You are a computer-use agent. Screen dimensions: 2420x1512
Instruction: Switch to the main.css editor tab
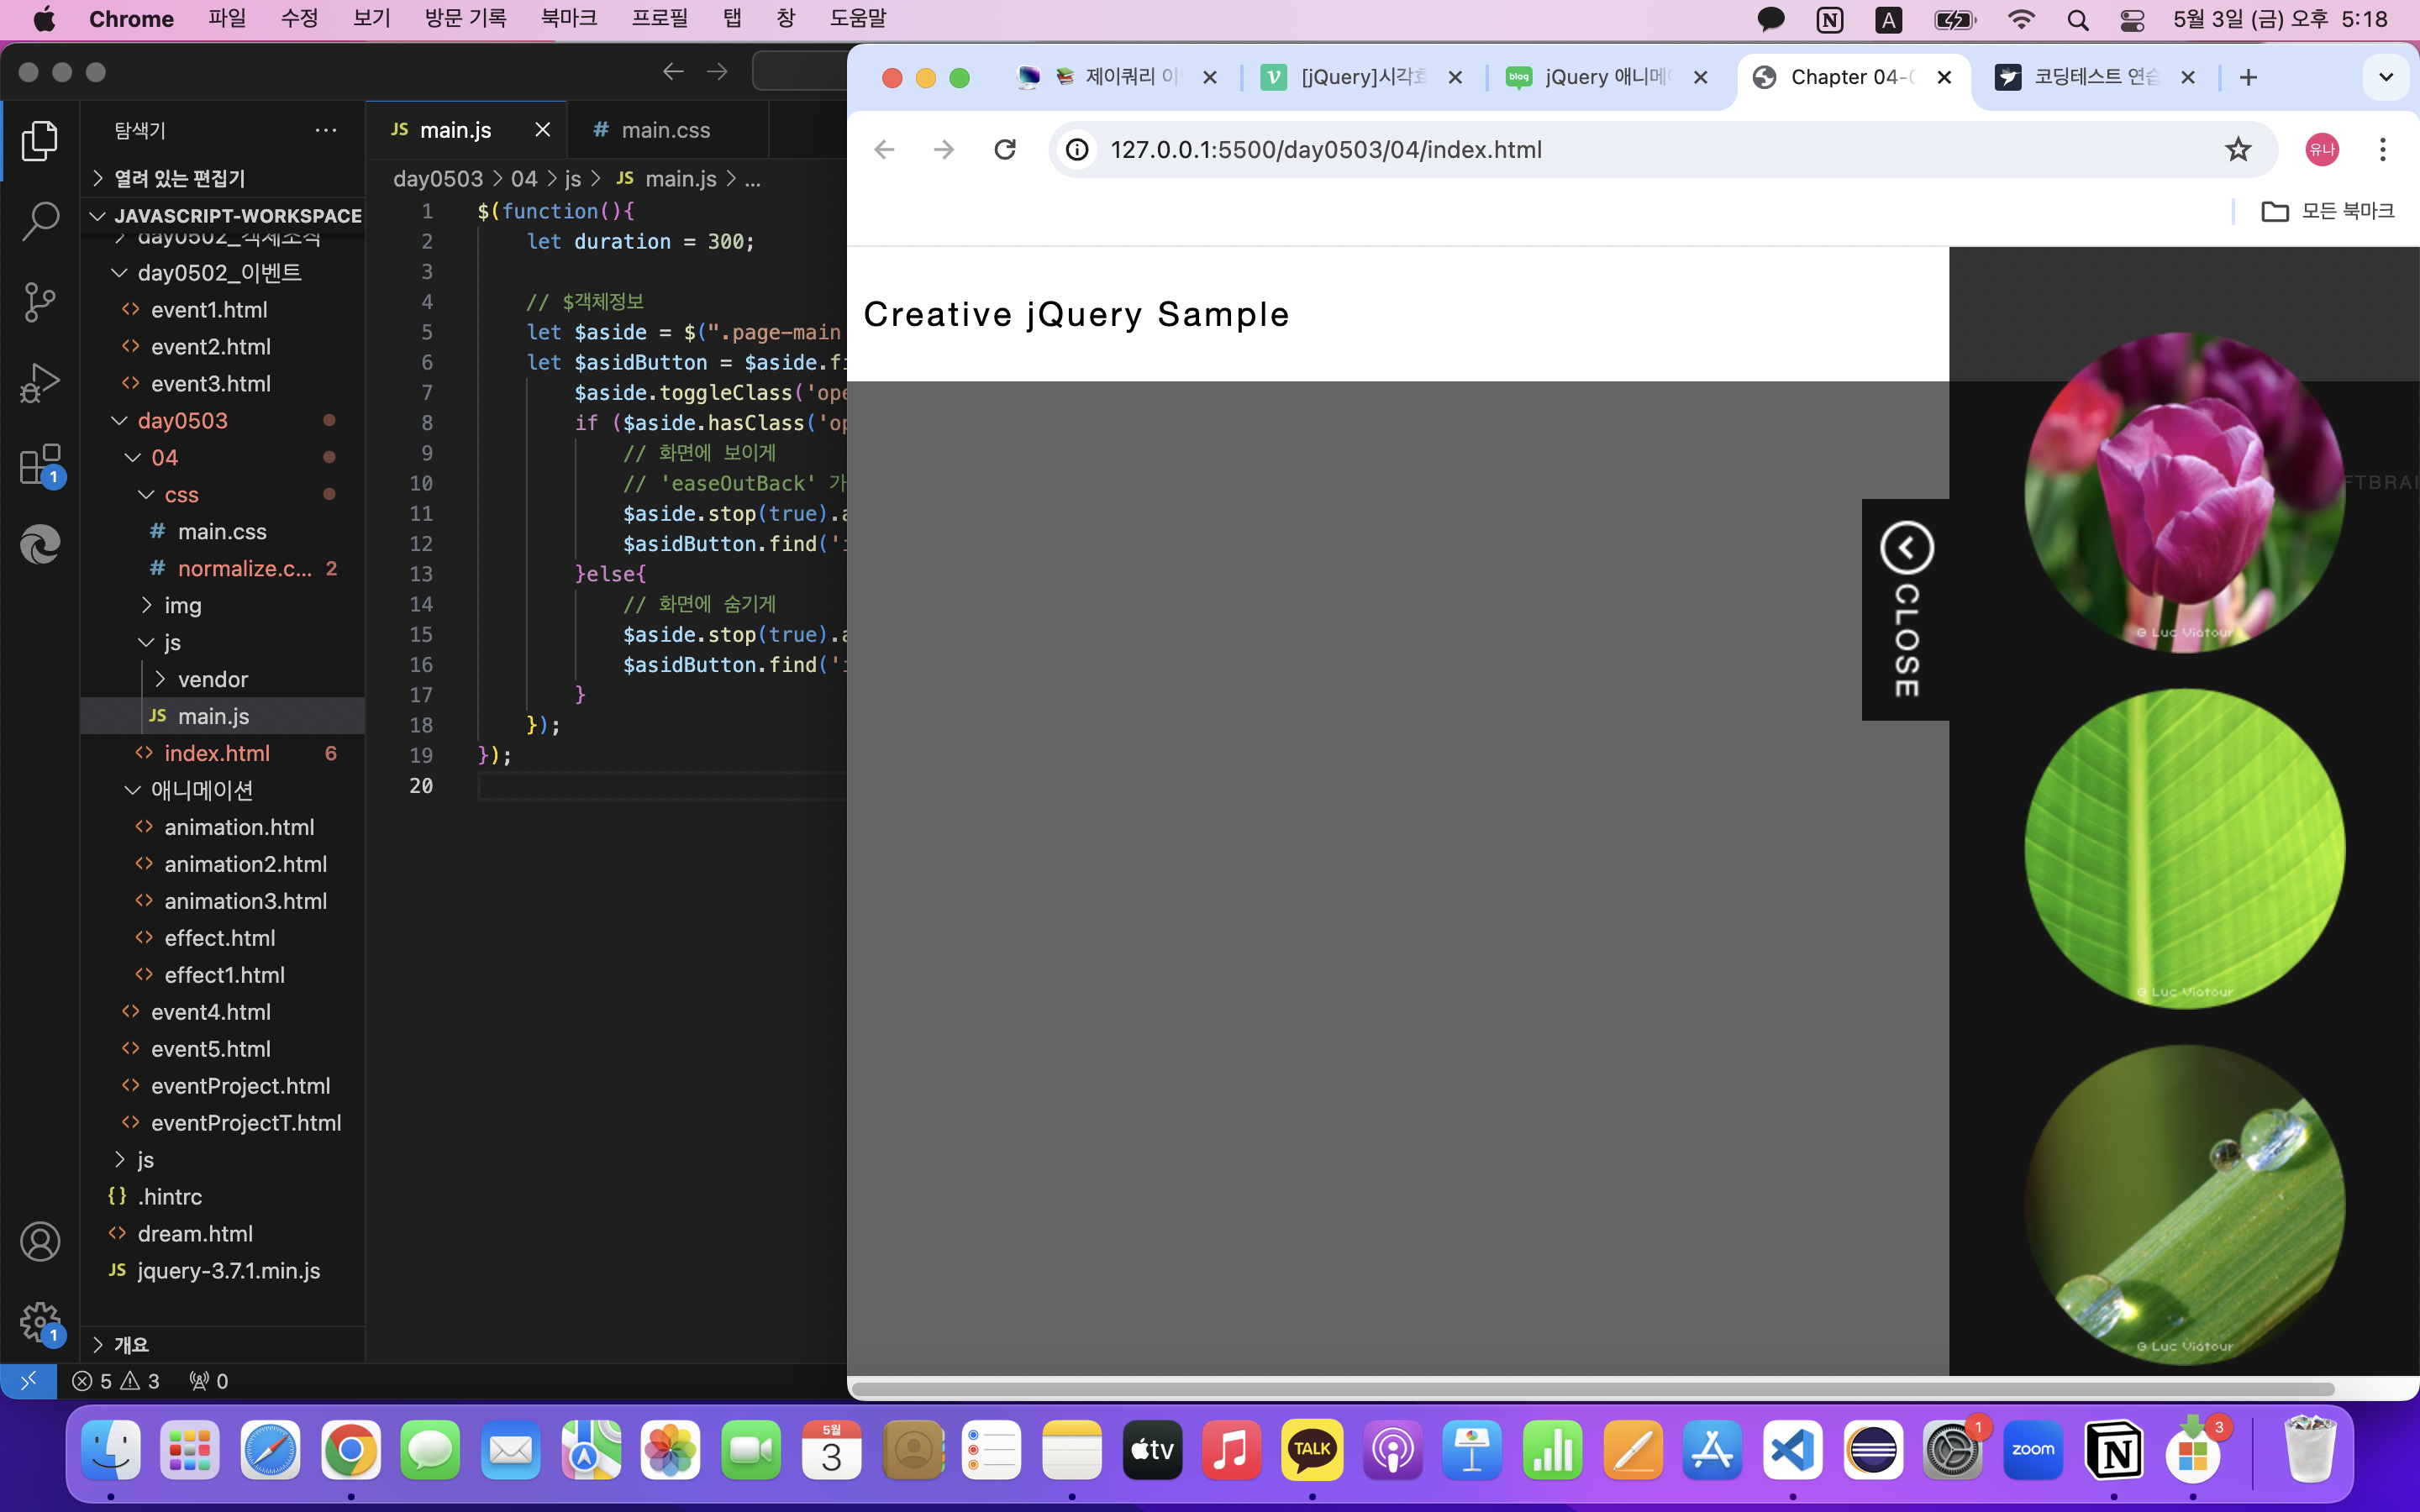pyautogui.click(x=664, y=130)
